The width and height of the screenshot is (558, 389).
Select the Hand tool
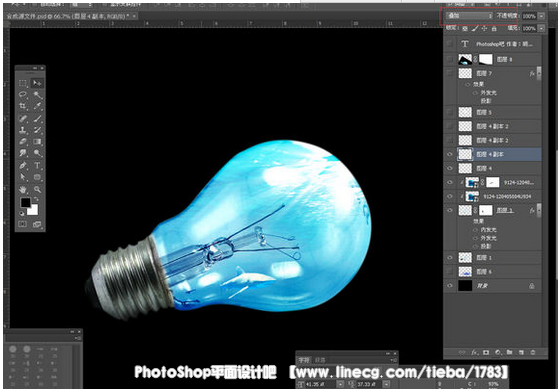[x=23, y=189]
